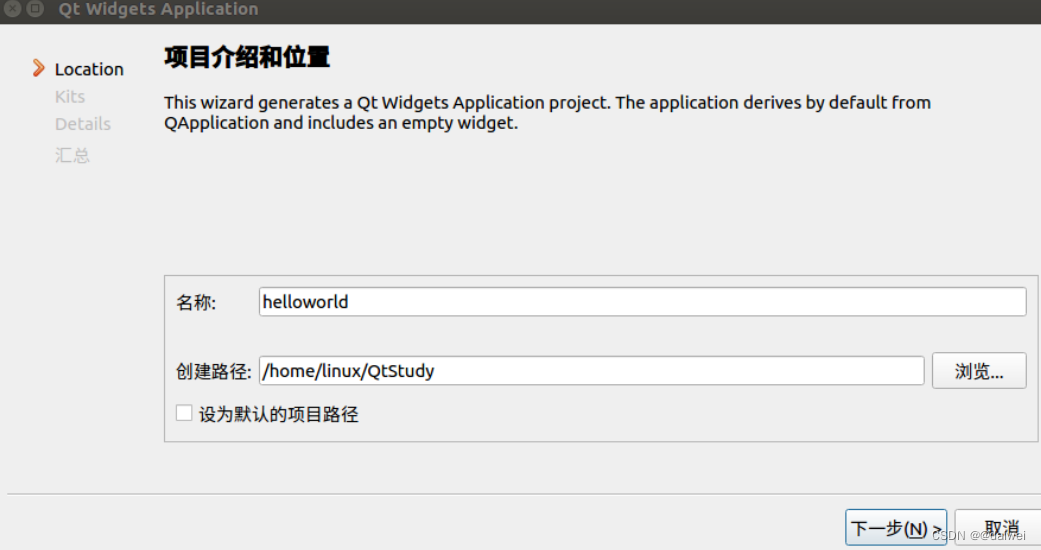Close the Qt Widgets Application window
The width and height of the screenshot is (1041, 550).
(x=12, y=9)
